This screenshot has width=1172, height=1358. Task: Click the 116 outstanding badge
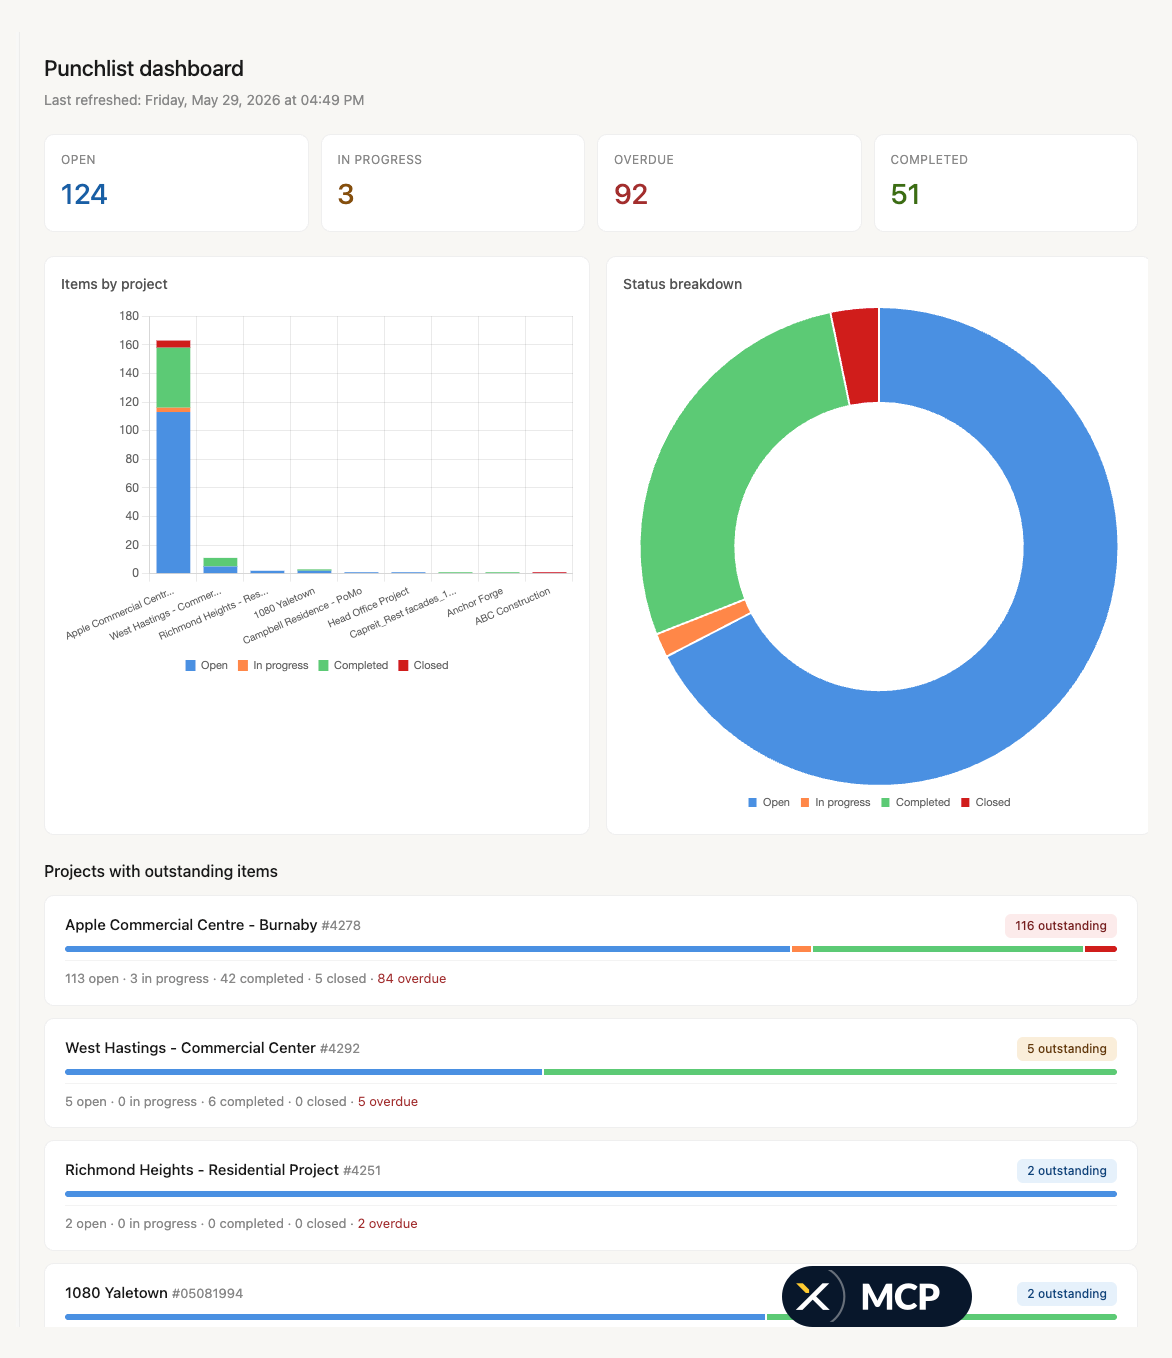[x=1061, y=926]
